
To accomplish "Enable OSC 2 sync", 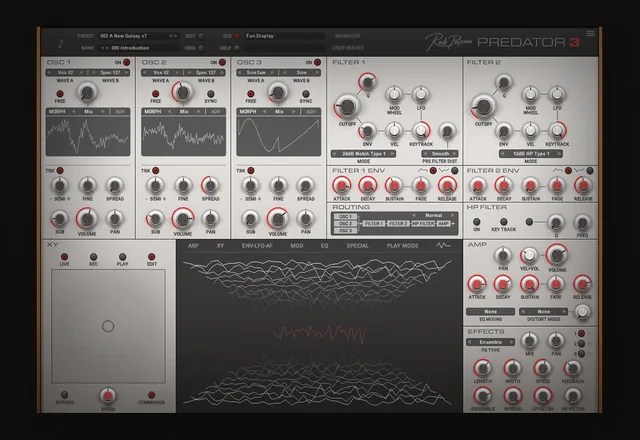I will 211,93.
